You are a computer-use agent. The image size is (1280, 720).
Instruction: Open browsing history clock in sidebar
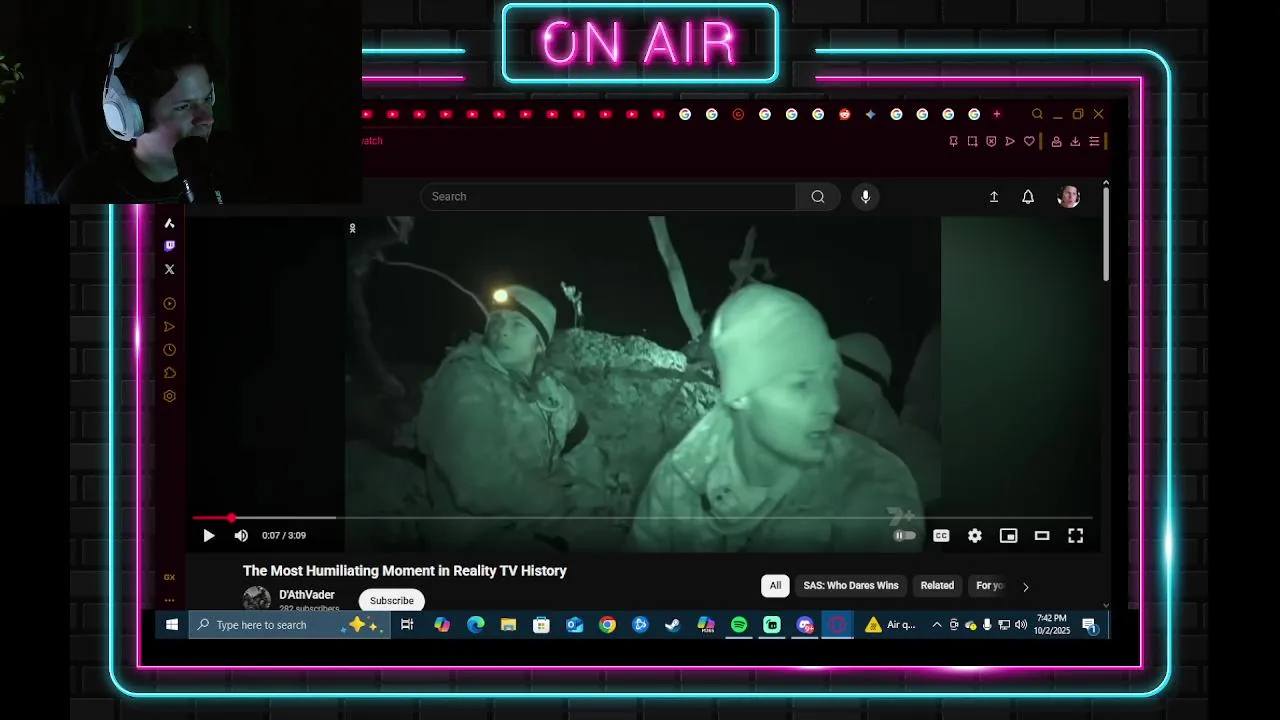(x=169, y=350)
